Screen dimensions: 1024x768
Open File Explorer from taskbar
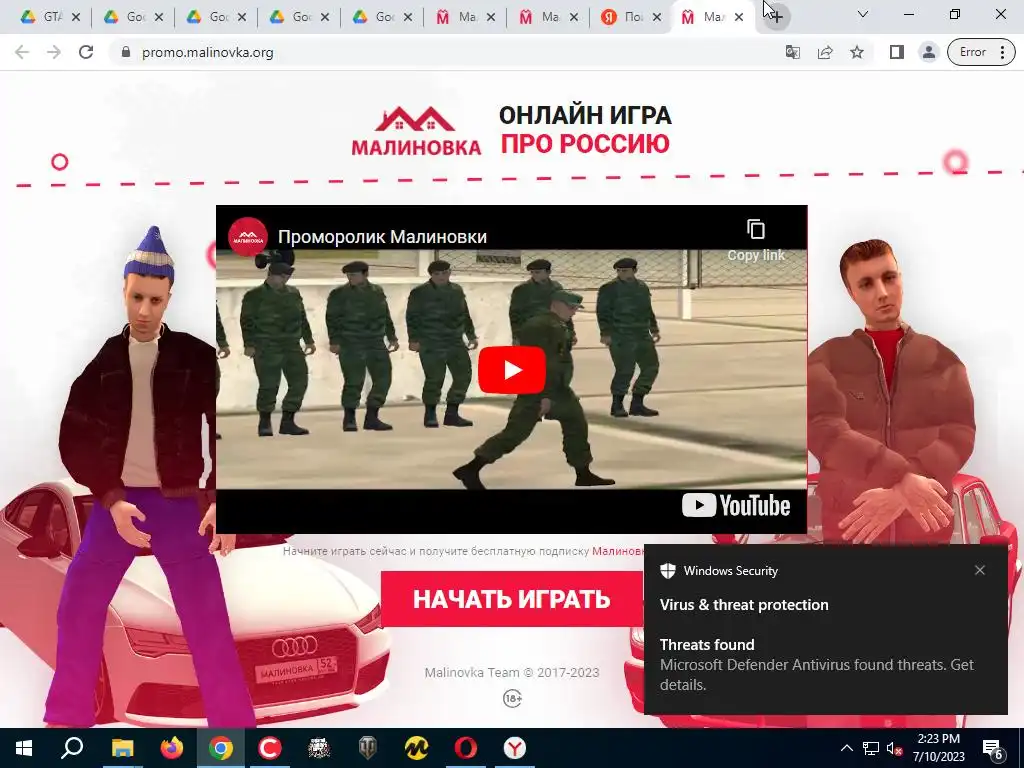point(122,748)
